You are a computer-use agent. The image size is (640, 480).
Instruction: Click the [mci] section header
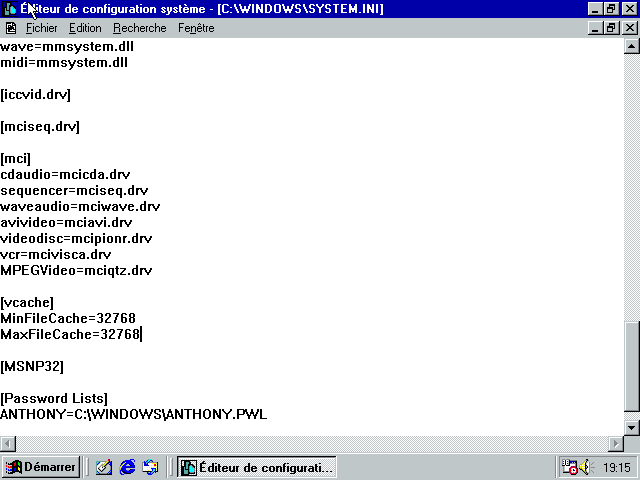pyautogui.click(x=16, y=158)
